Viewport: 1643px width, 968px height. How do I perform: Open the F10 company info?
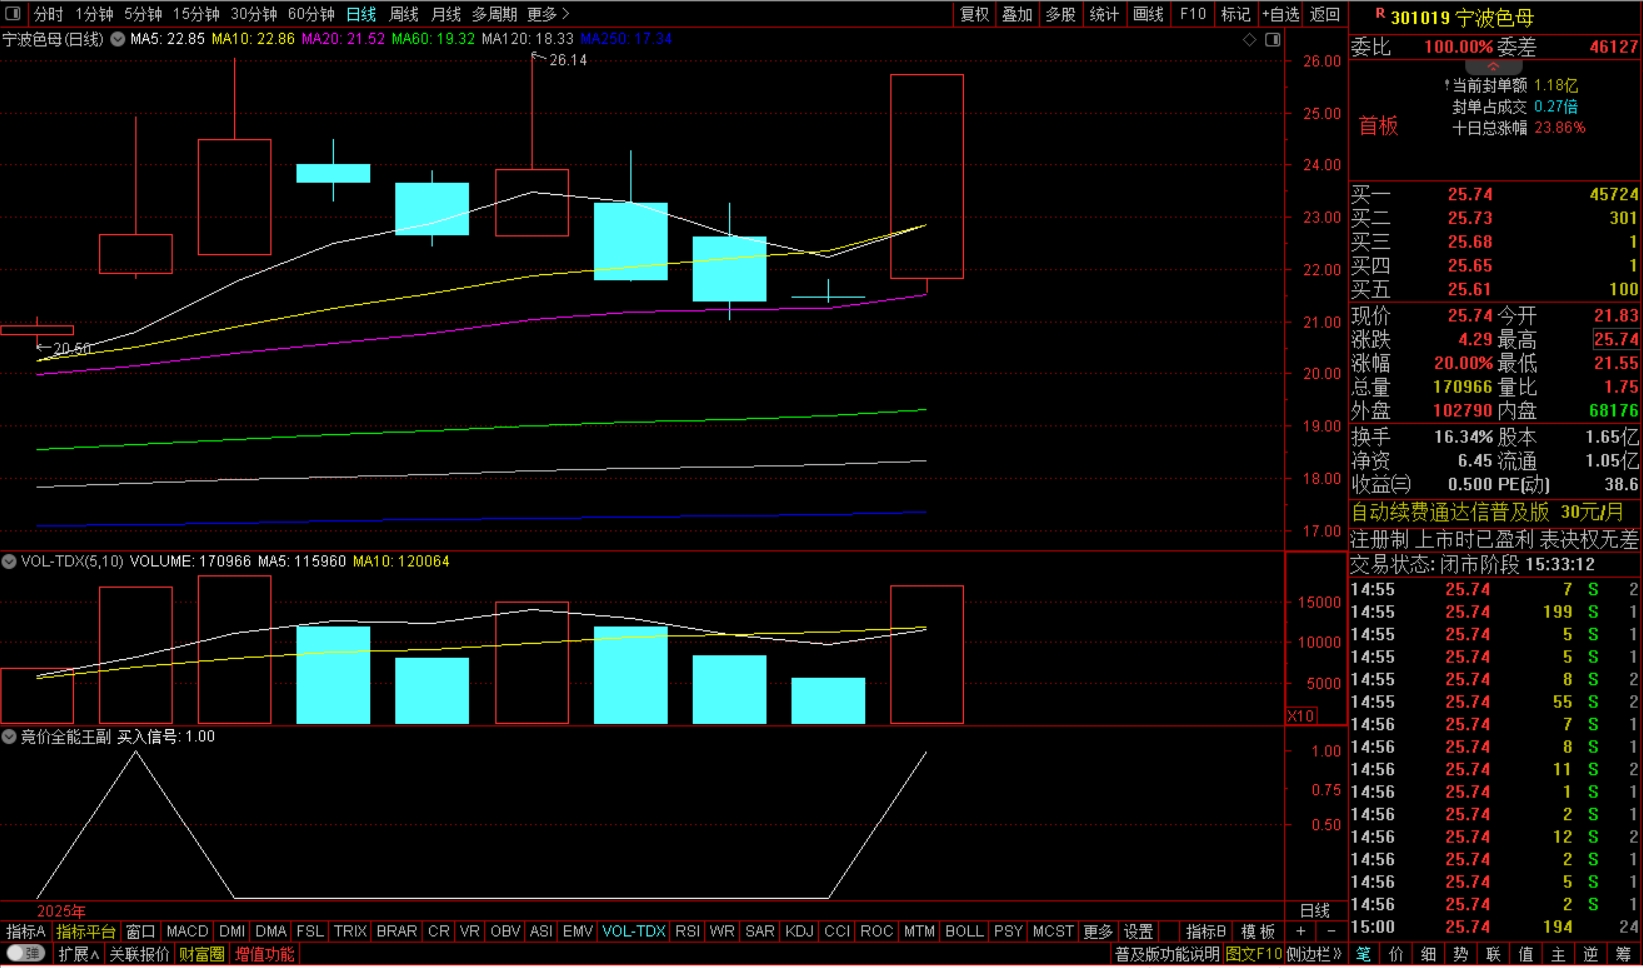(x=1192, y=14)
